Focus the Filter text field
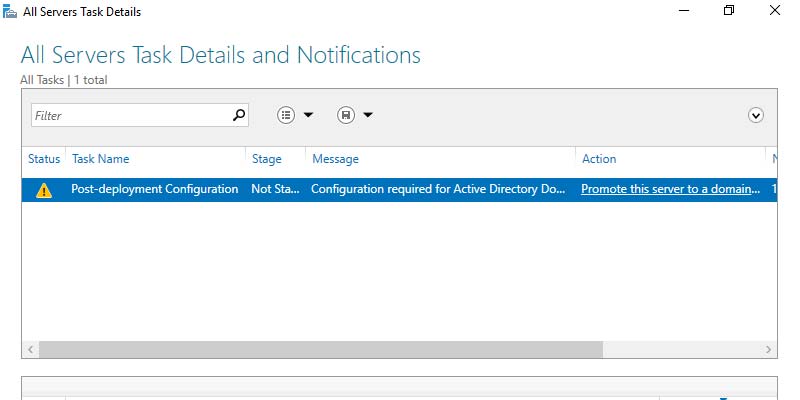Screen dimensions: 800x400 (130, 115)
